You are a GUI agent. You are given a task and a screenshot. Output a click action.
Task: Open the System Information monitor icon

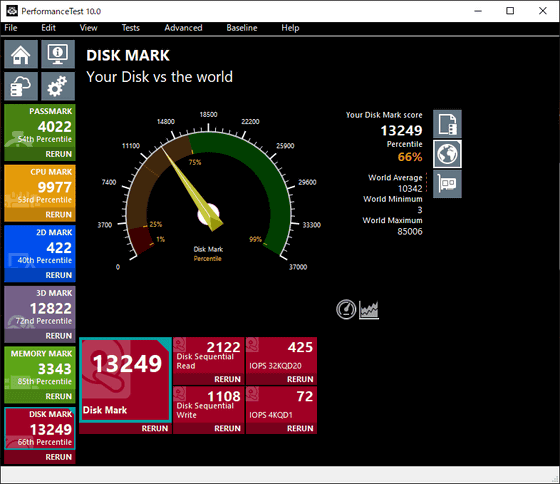click(58, 54)
